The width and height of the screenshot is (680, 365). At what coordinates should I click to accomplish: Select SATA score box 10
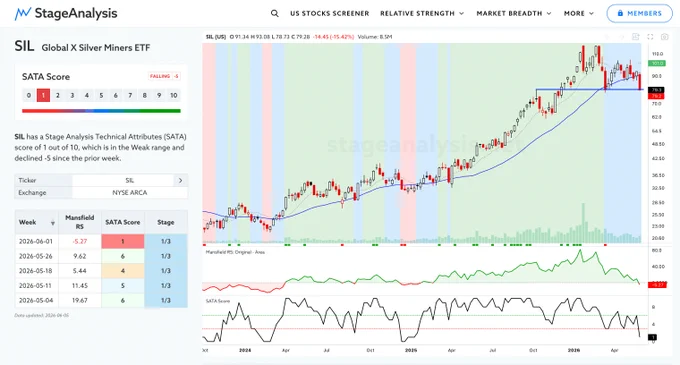click(x=173, y=95)
